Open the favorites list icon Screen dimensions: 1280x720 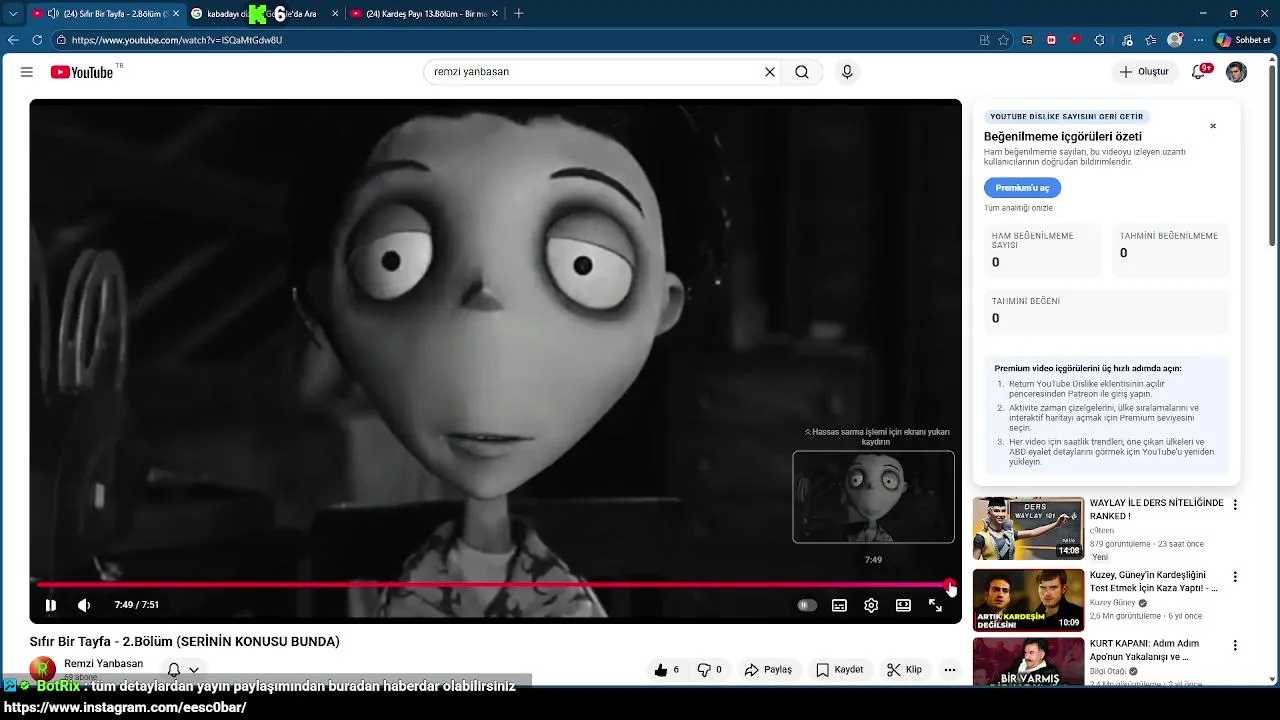[x=1151, y=40]
